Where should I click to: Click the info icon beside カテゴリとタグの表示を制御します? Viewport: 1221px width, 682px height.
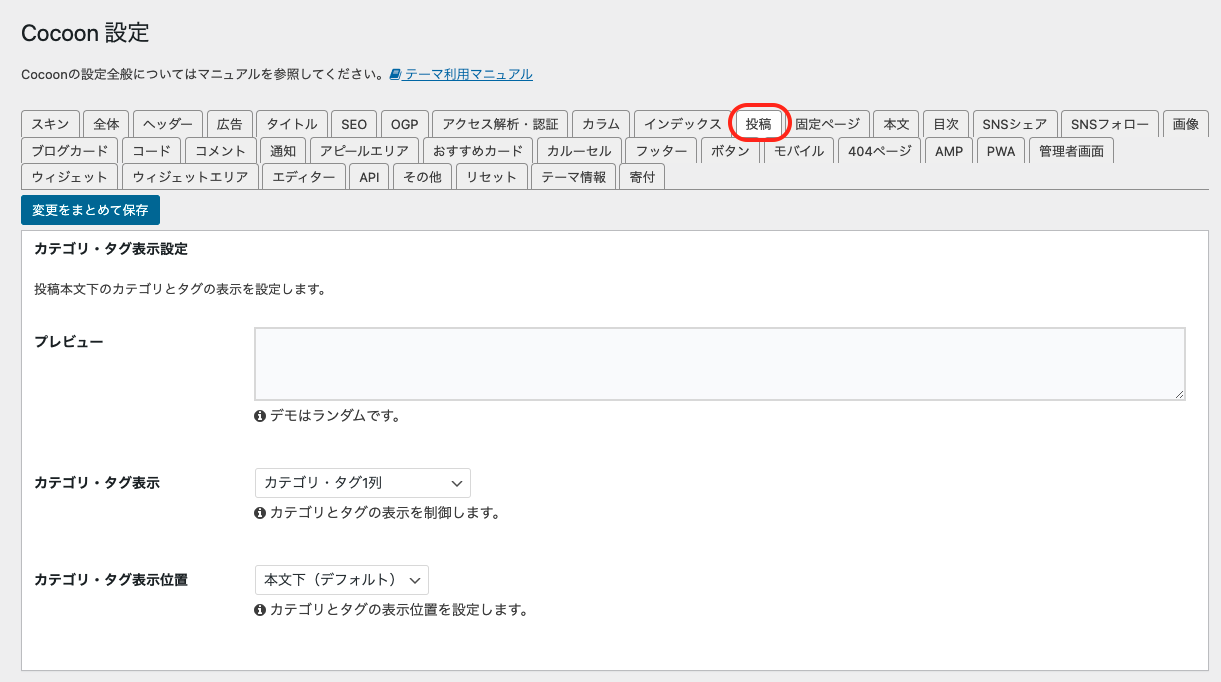click(261, 513)
